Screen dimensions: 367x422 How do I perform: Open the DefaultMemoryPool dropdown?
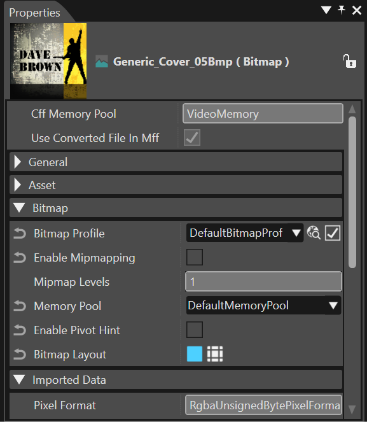coord(263,305)
